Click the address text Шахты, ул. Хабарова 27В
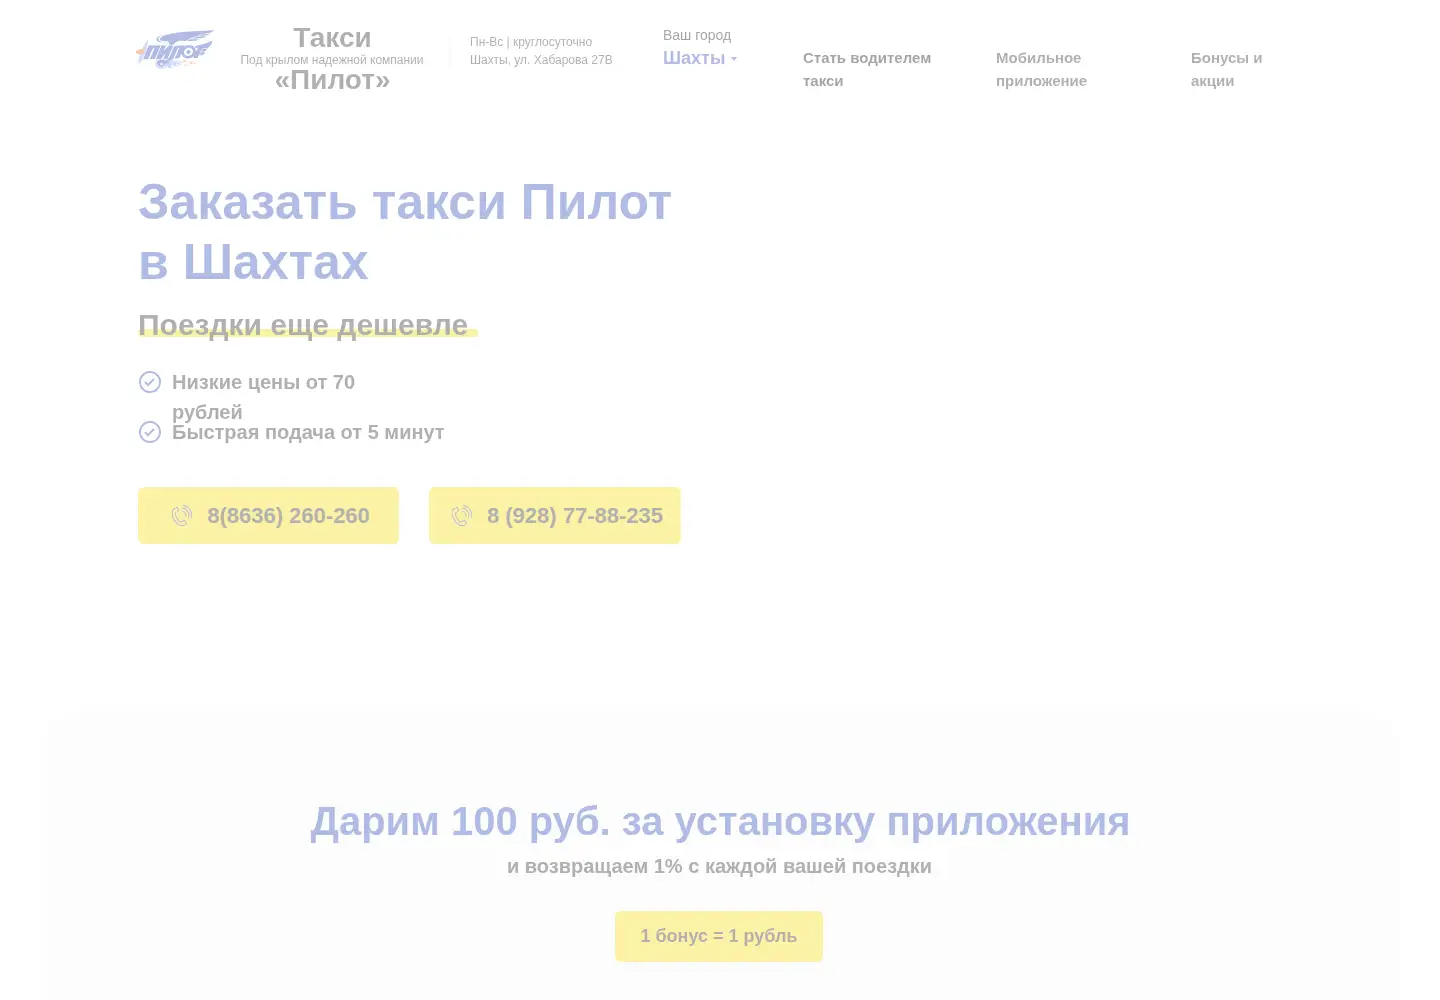 tap(541, 60)
